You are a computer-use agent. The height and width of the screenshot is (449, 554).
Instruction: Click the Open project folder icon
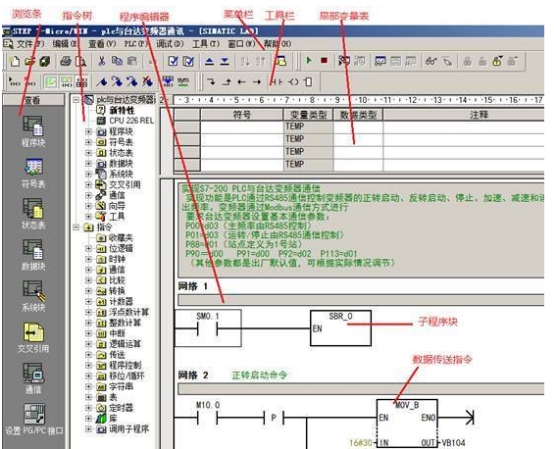click(30, 61)
